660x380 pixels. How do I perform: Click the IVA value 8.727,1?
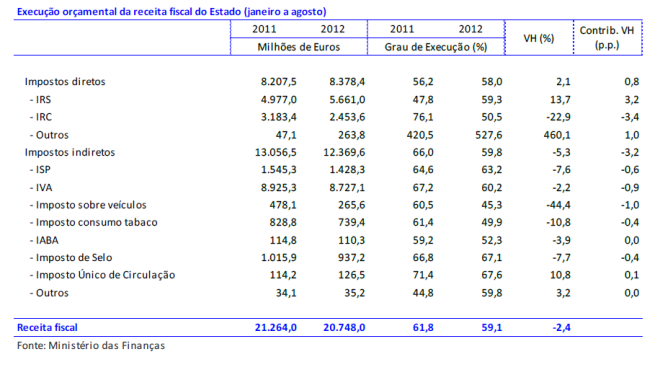click(x=347, y=188)
